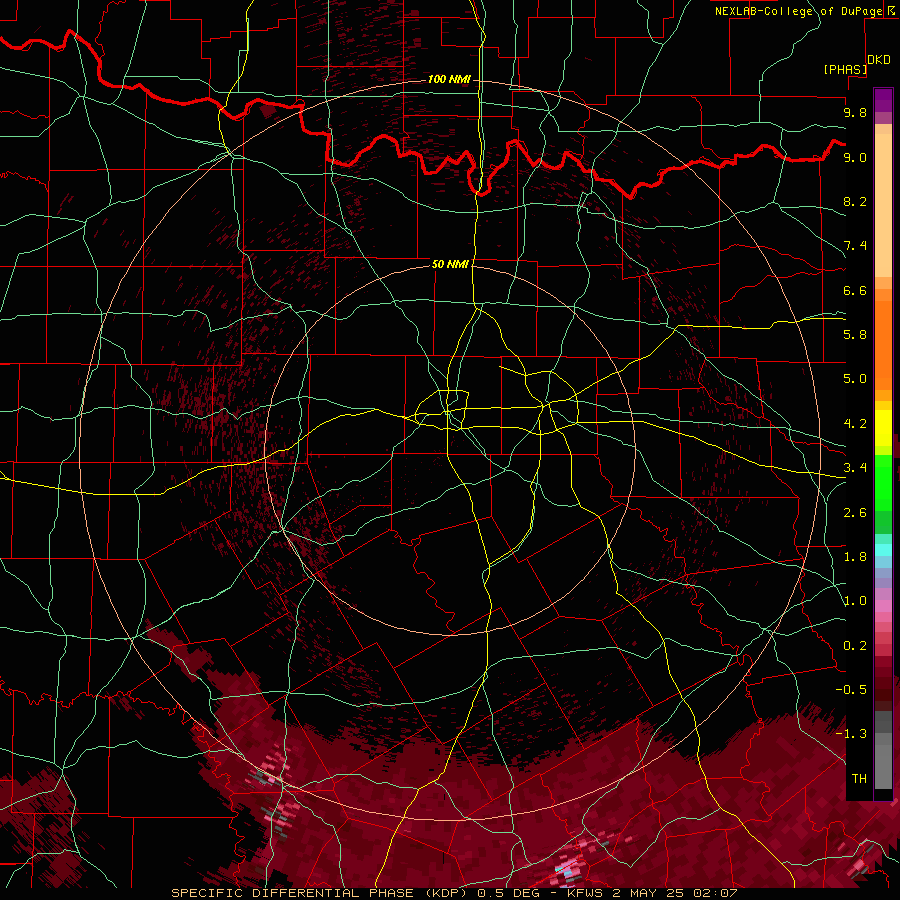Click the "50 NMI" range ring label
This screenshot has height=900, width=900.
(450, 264)
